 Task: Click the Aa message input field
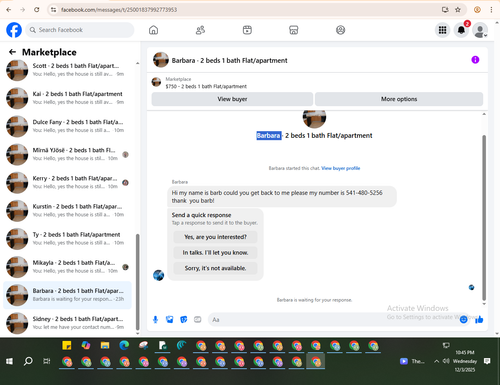pyautogui.click(x=333, y=320)
